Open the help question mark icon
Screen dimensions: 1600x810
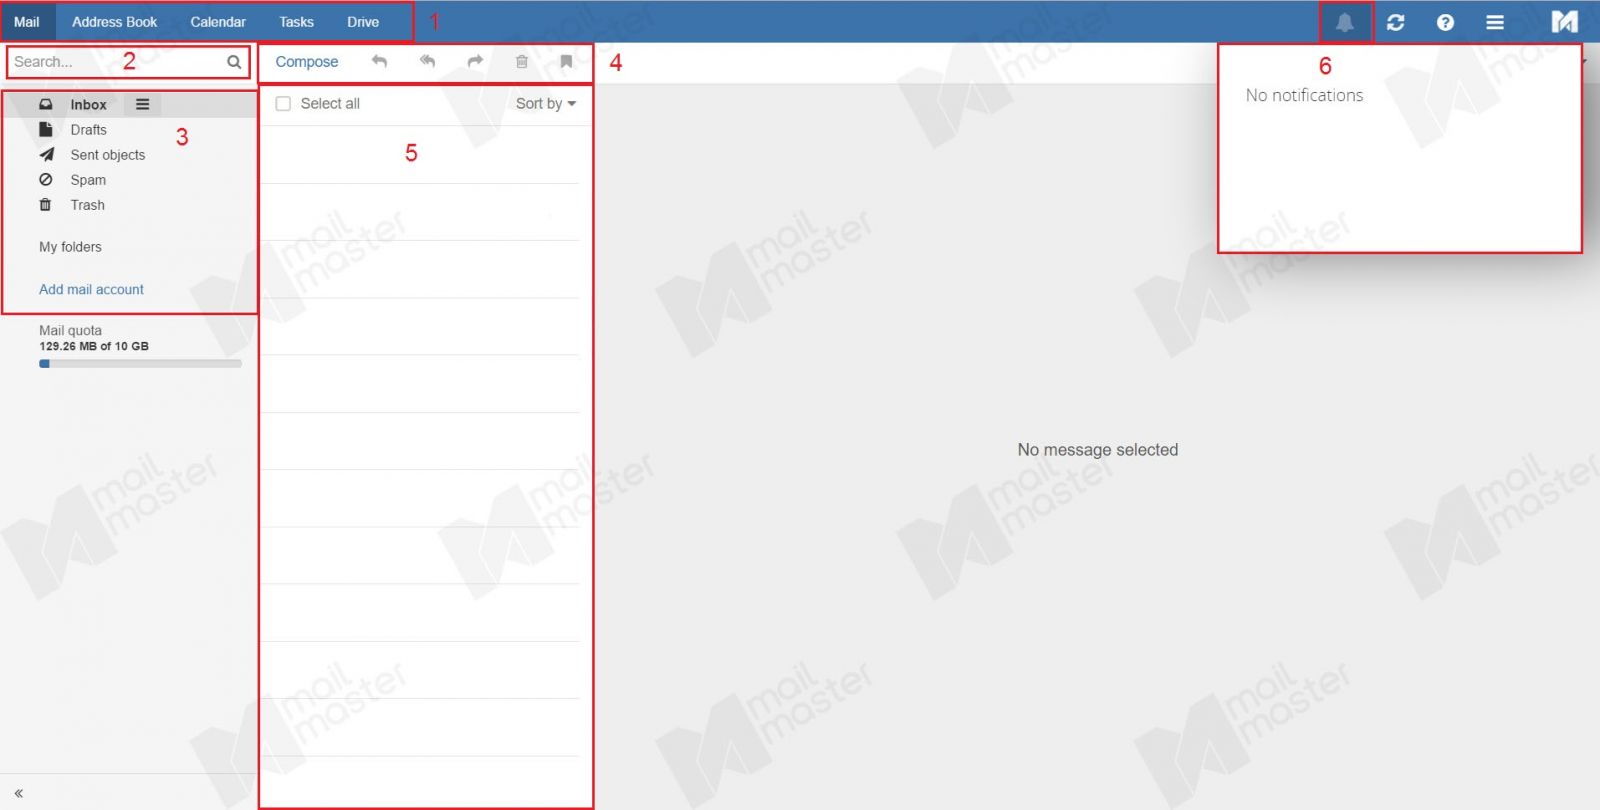click(1445, 22)
